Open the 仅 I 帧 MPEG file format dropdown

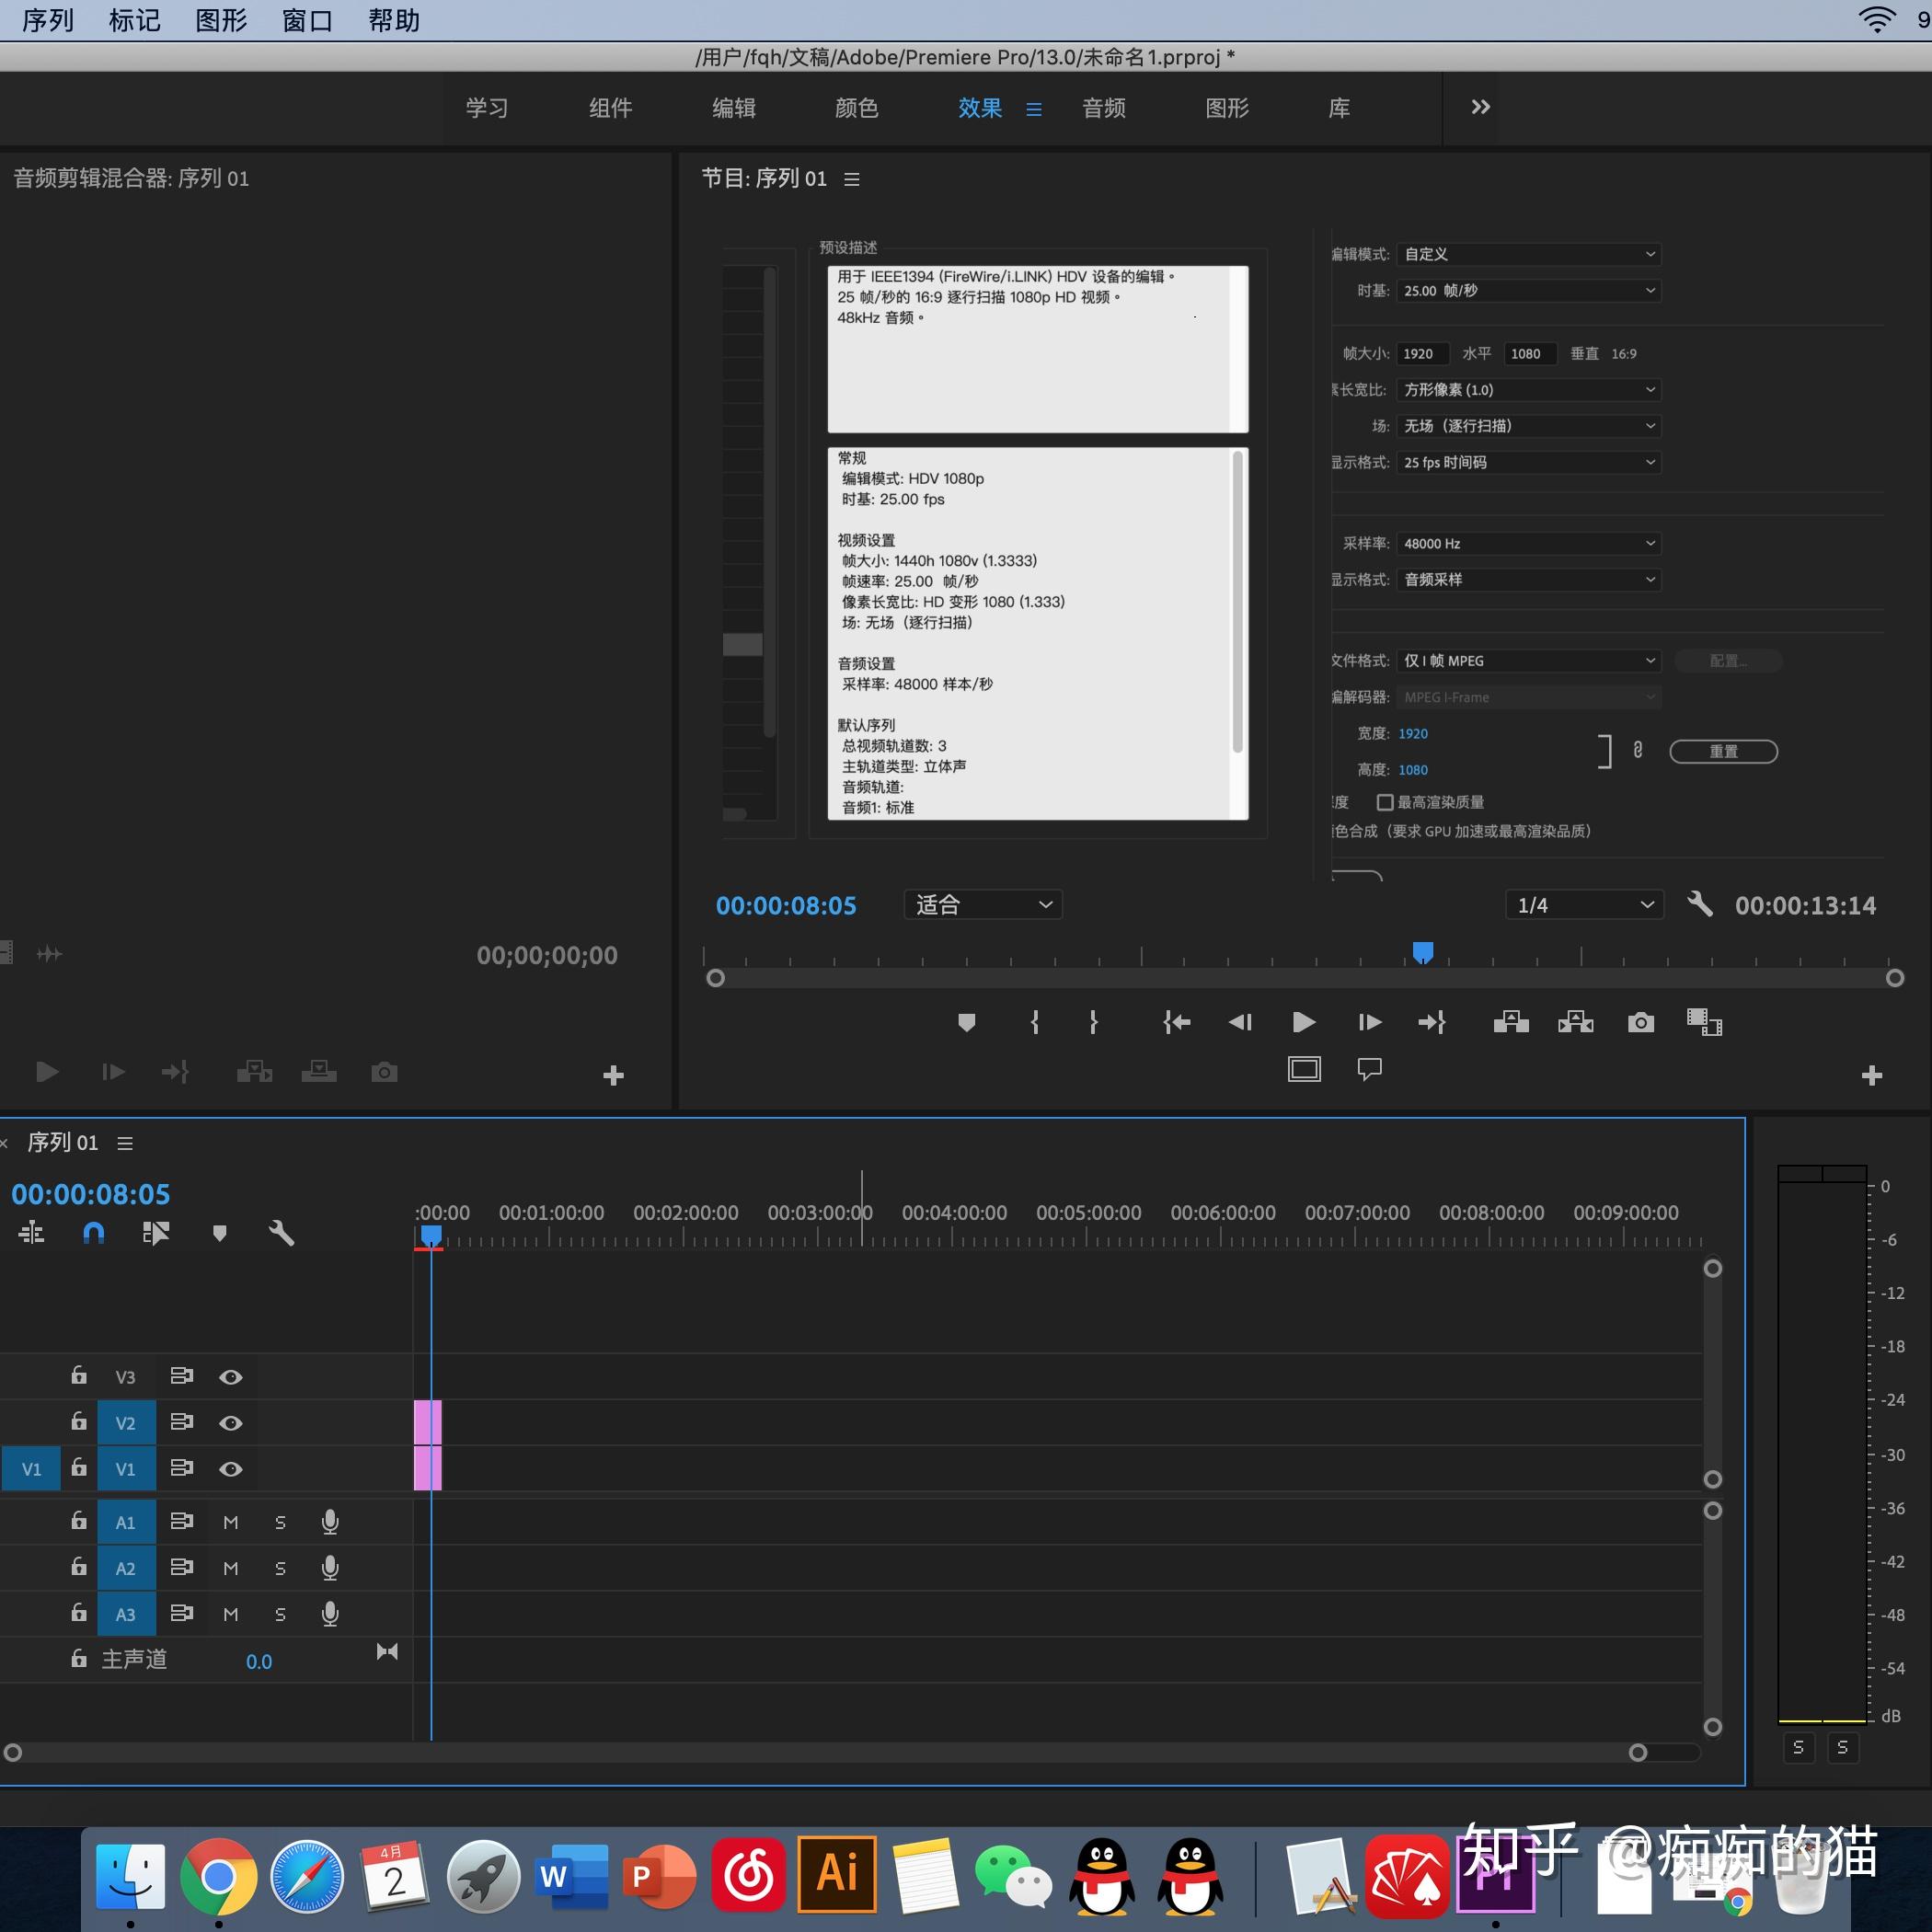[1529, 660]
